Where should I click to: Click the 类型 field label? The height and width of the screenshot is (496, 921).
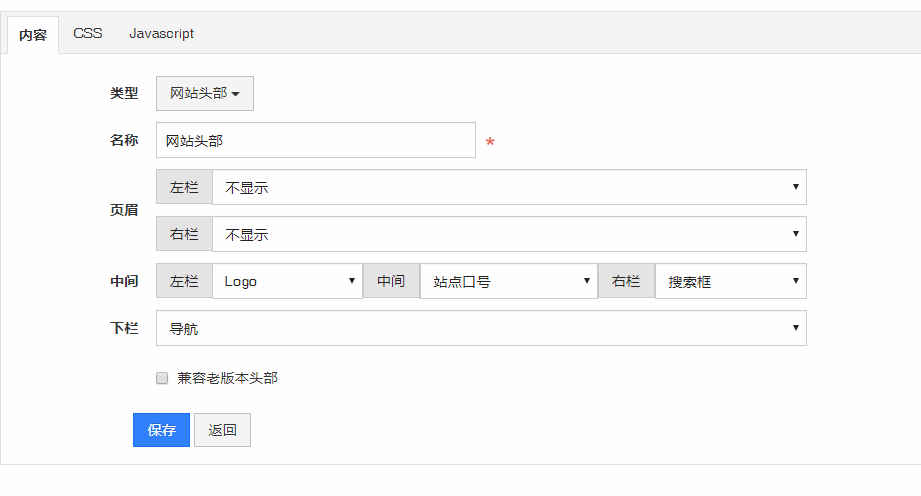pos(124,93)
